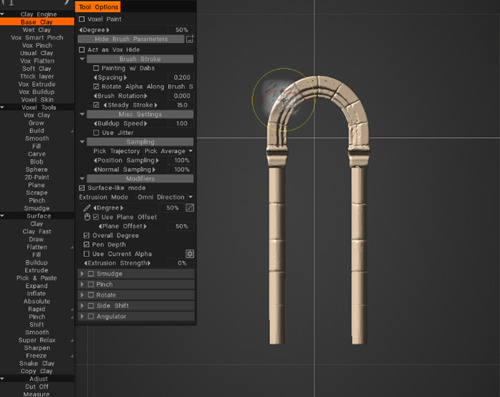Click the icon beside Hide Brush Parameters

tap(190, 39)
